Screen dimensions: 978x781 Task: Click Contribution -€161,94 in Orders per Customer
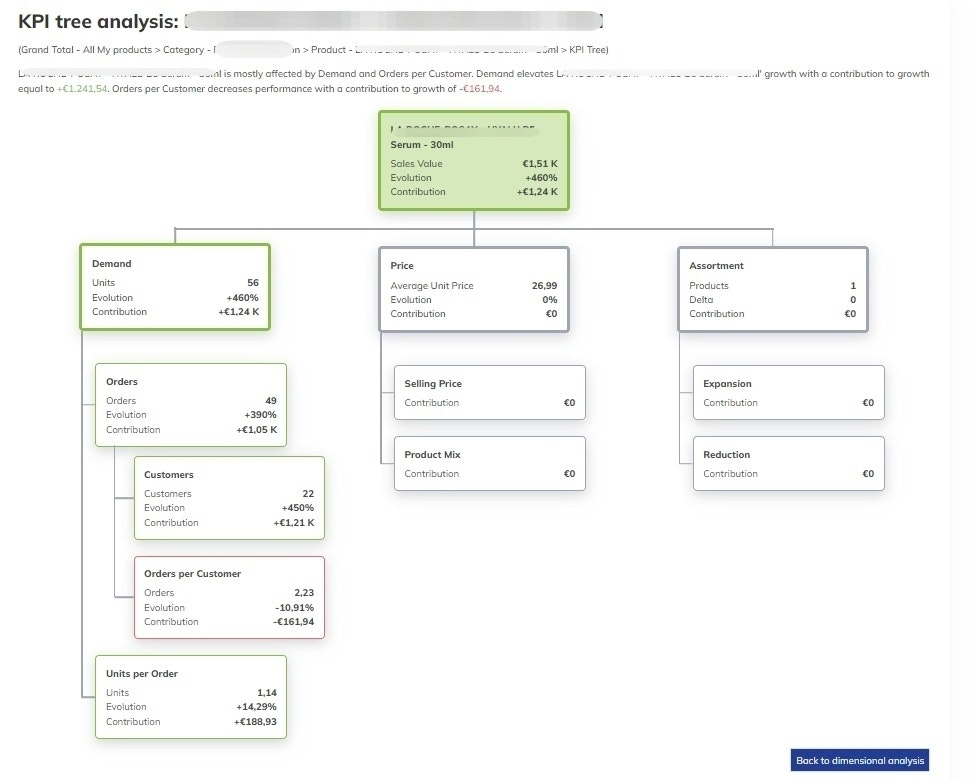293,622
